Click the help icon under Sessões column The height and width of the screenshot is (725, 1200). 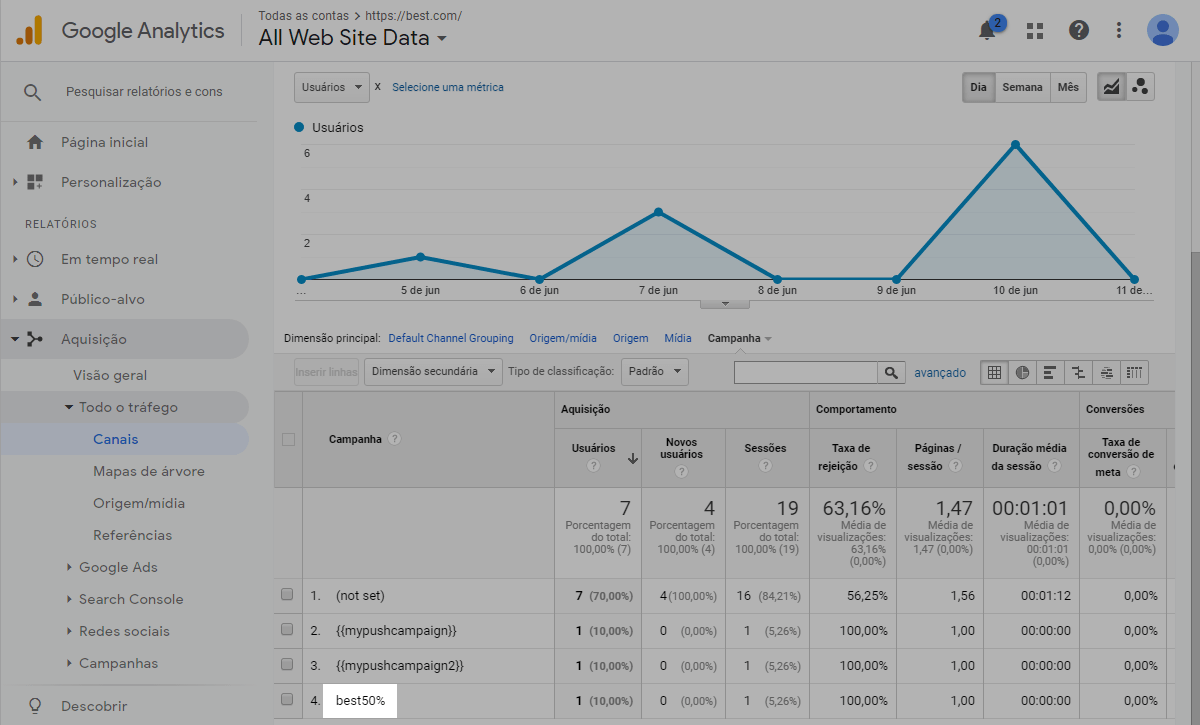(x=765, y=466)
